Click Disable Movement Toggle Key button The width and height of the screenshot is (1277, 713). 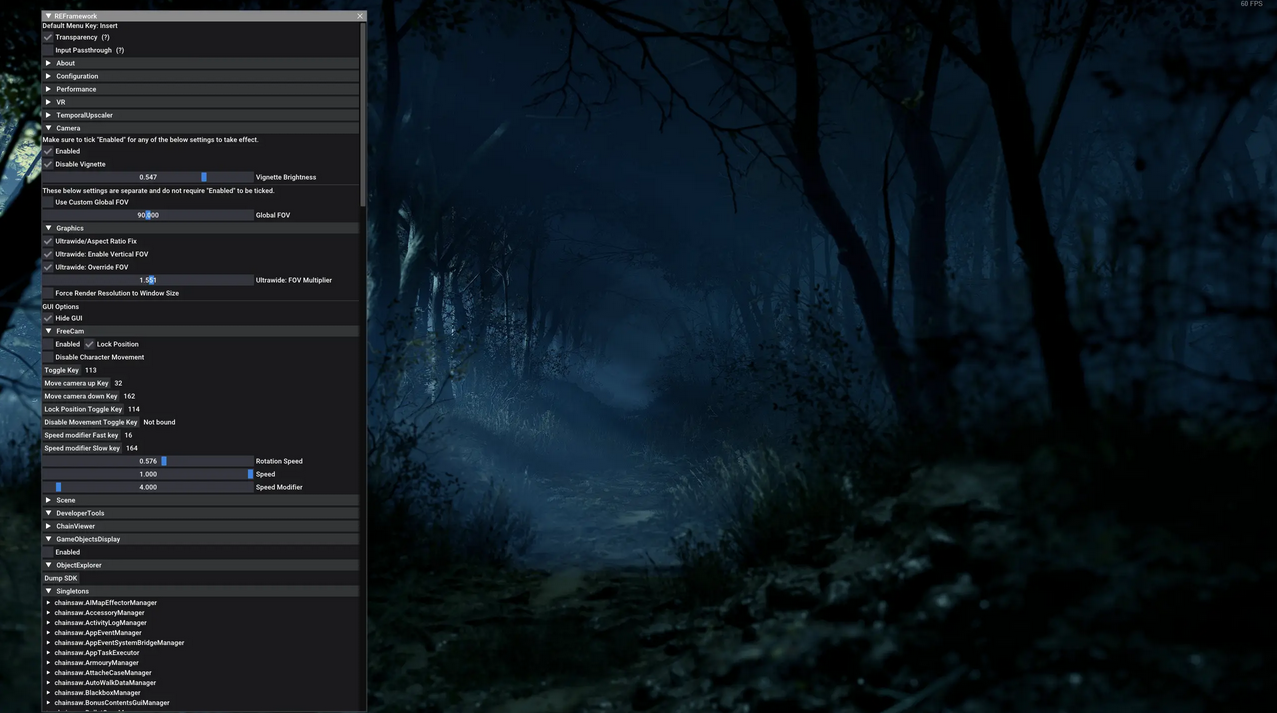pyautogui.click(x=91, y=422)
